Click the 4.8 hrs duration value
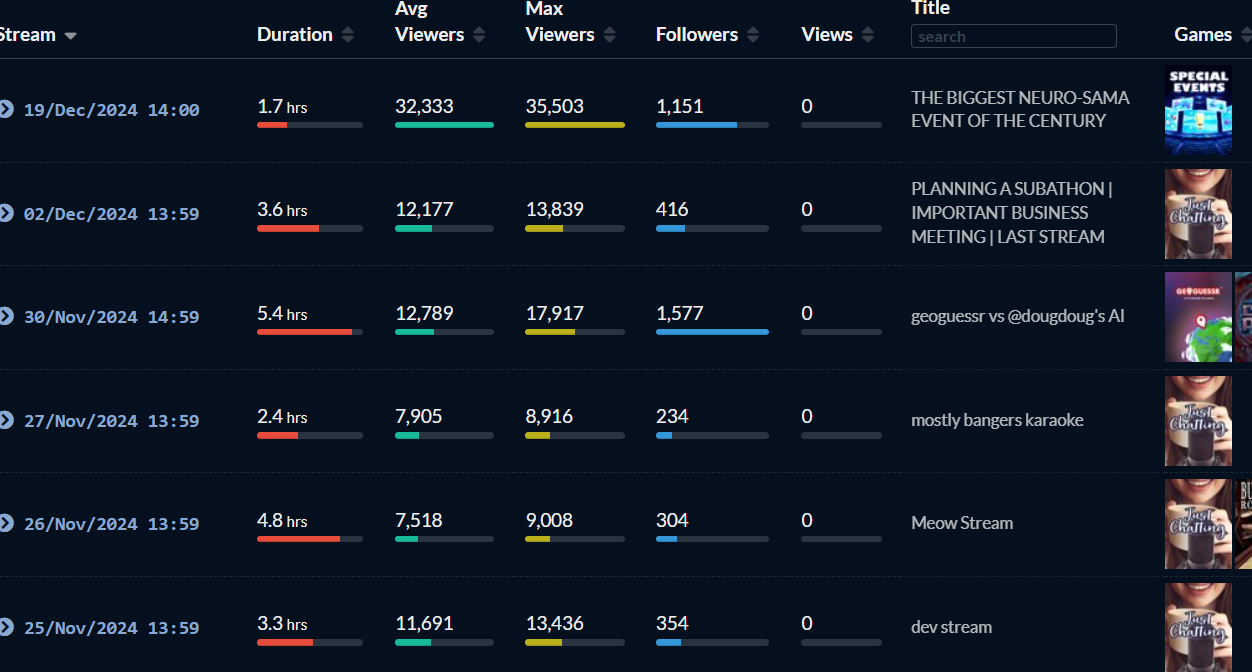The width and height of the screenshot is (1252, 672). (x=282, y=520)
